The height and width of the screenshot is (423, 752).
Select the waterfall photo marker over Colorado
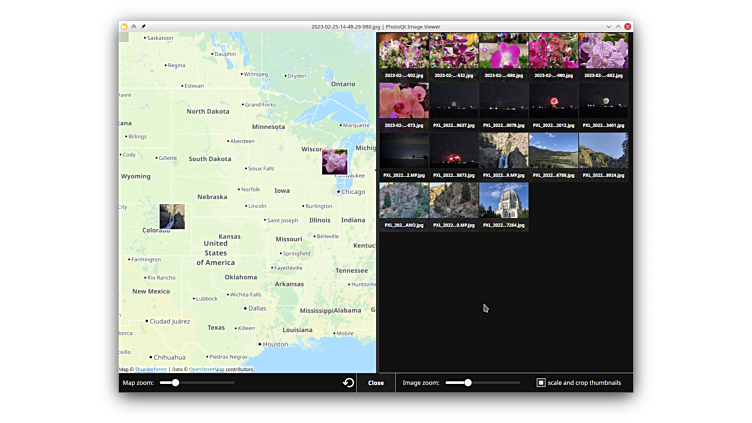(x=172, y=217)
